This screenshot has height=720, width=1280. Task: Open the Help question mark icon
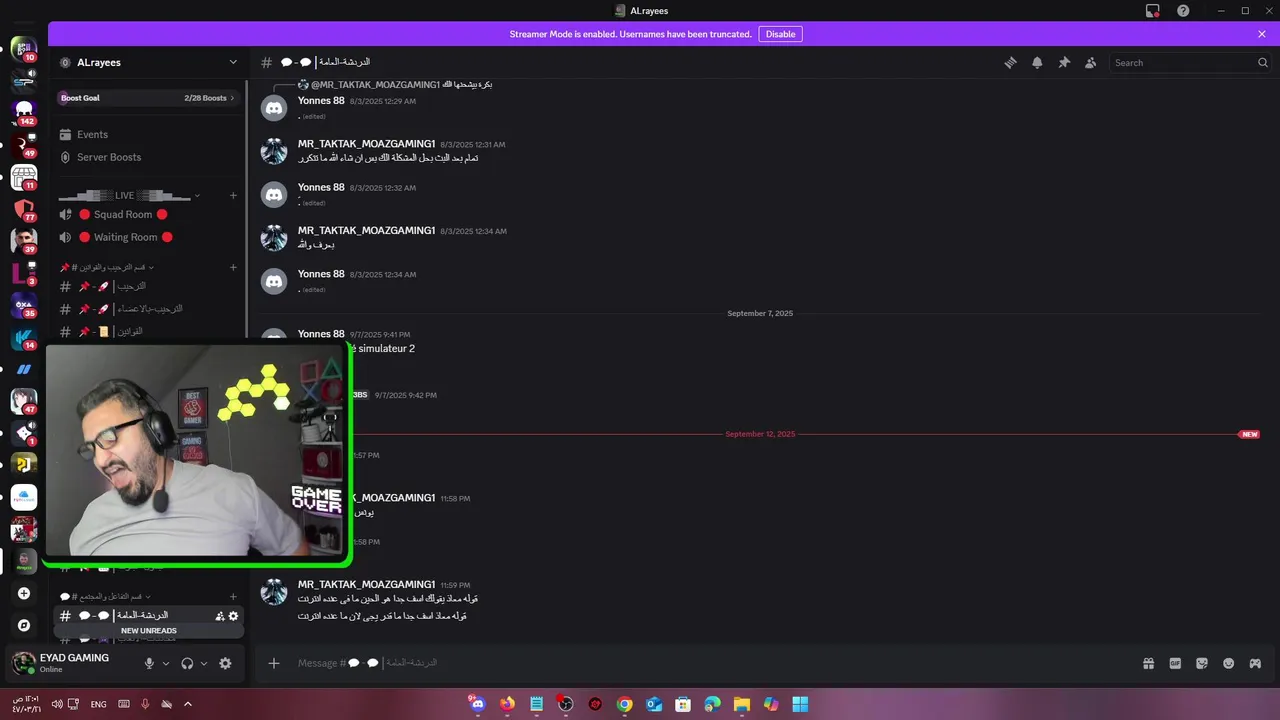(1183, 11)
